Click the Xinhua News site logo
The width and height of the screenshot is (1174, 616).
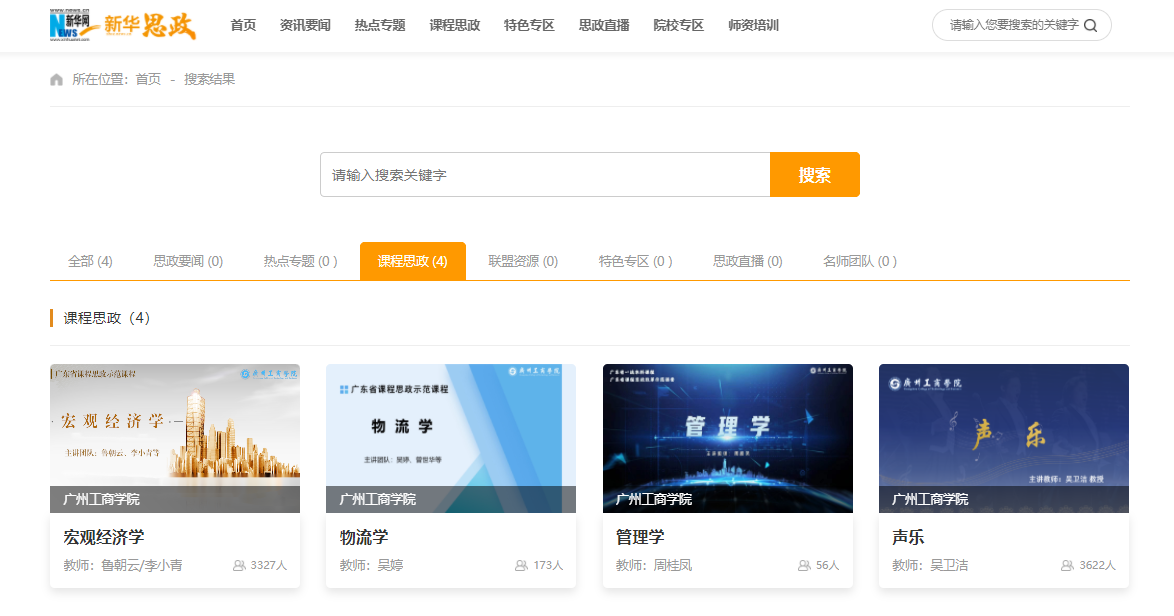[122, 25]
